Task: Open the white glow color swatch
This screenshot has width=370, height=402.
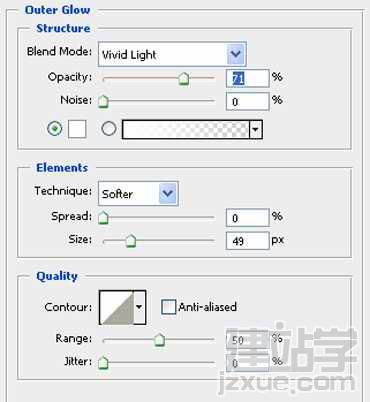Action: pos(77,129)
